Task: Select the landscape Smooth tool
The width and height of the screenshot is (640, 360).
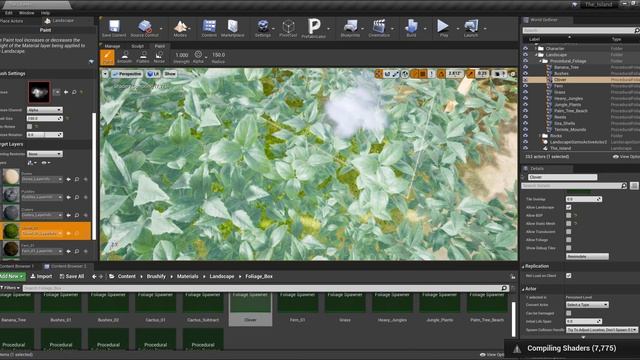Action: (125, 57)
